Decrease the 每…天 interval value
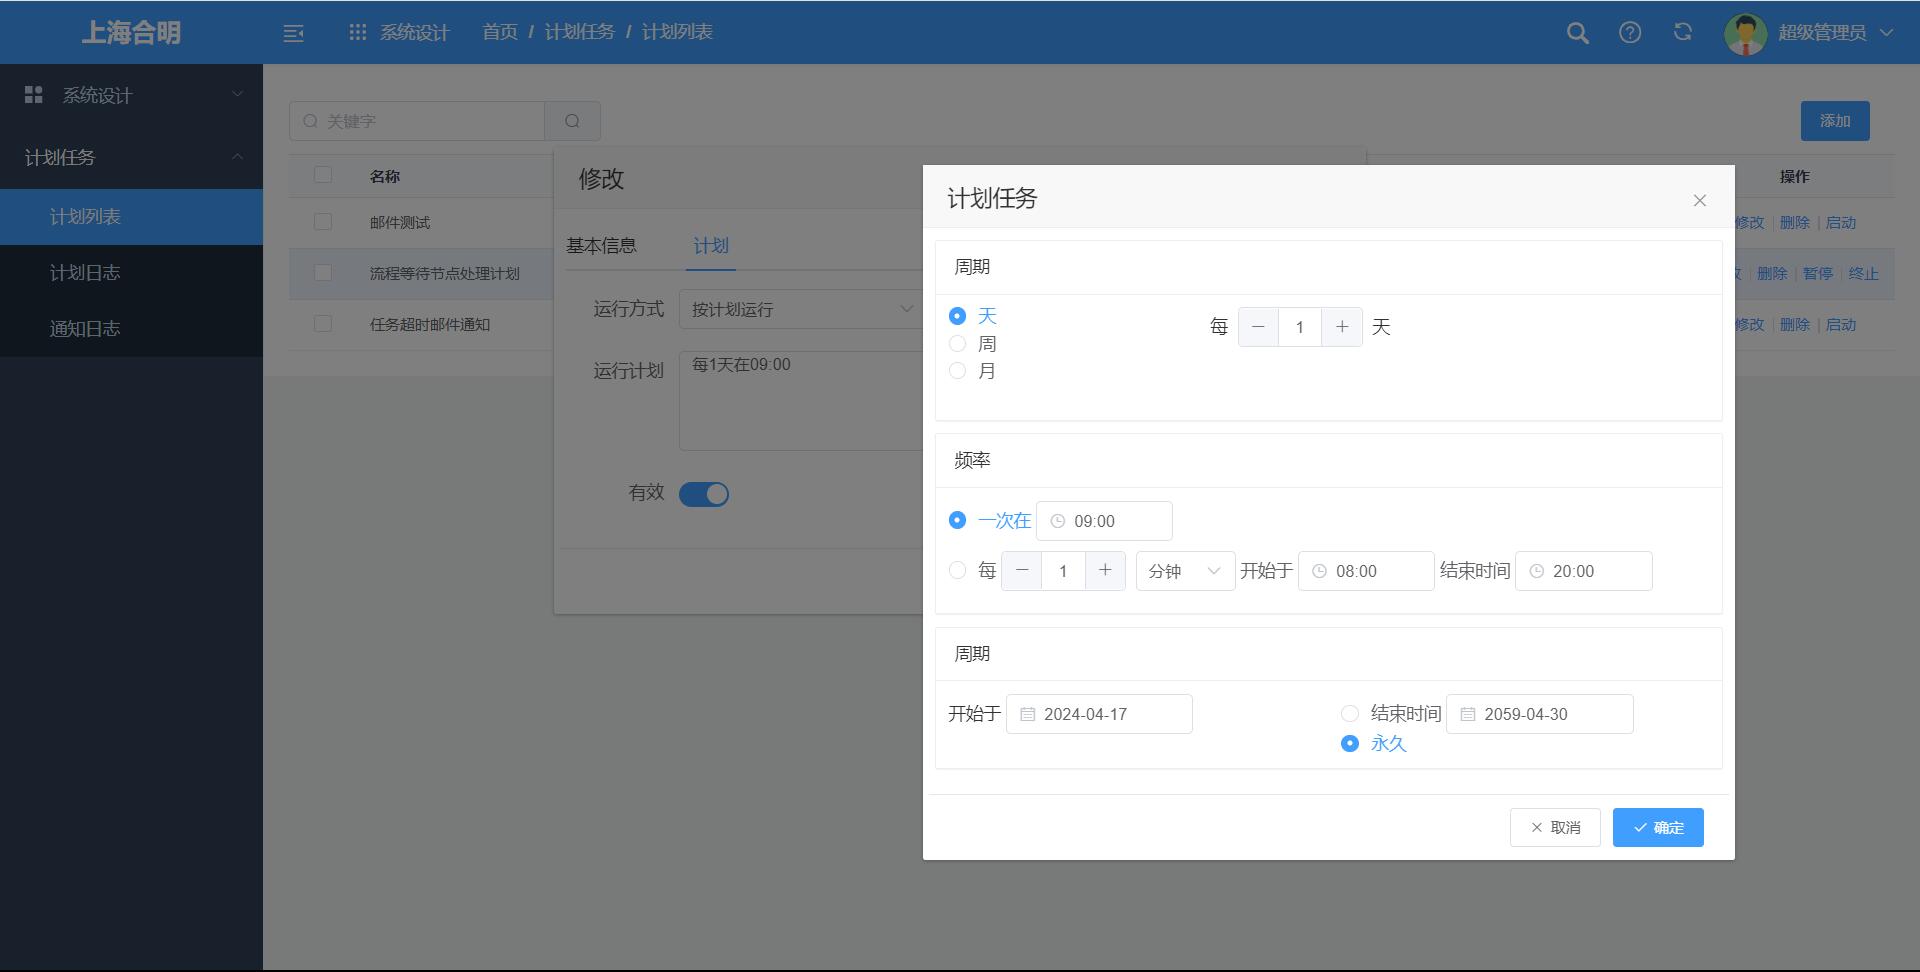This screenshot has height=972, width=1920. coord(1258,327)
